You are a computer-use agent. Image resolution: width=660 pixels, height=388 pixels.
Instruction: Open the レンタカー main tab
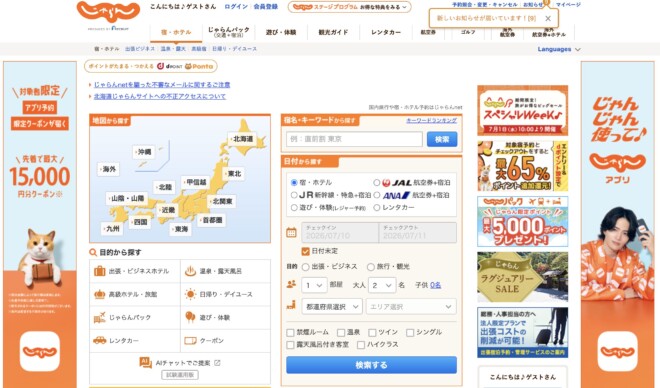[386, 32]
